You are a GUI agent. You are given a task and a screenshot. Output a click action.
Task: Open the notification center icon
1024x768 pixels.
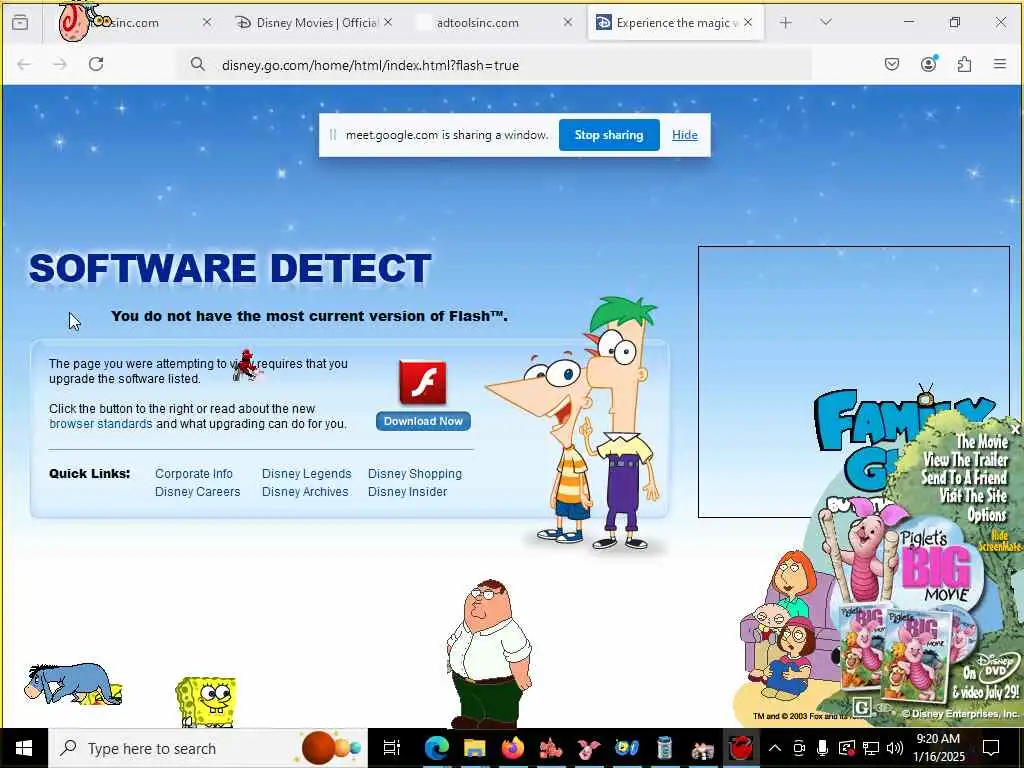[991, 748]
